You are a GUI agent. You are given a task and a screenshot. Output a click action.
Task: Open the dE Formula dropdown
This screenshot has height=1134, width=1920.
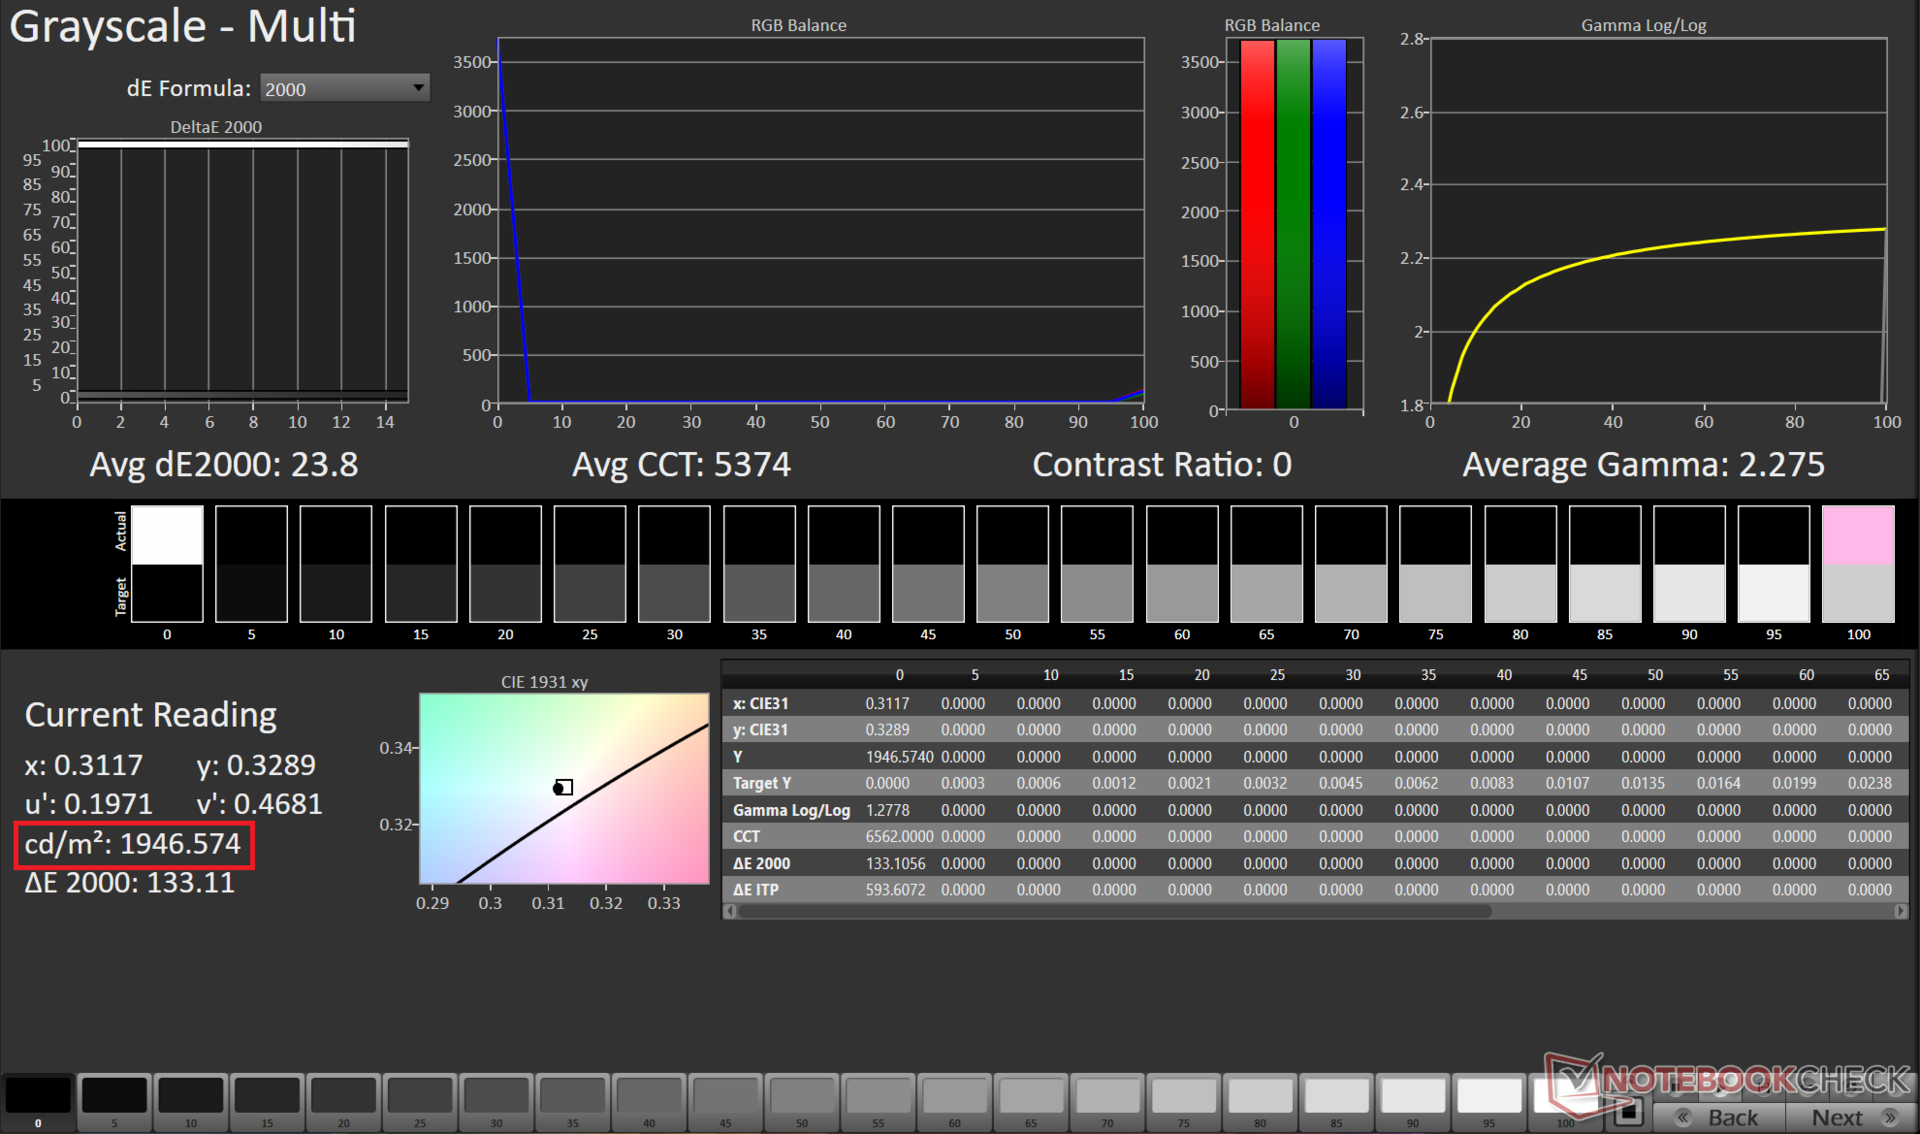pyautogui.click(x=344, y=89)
